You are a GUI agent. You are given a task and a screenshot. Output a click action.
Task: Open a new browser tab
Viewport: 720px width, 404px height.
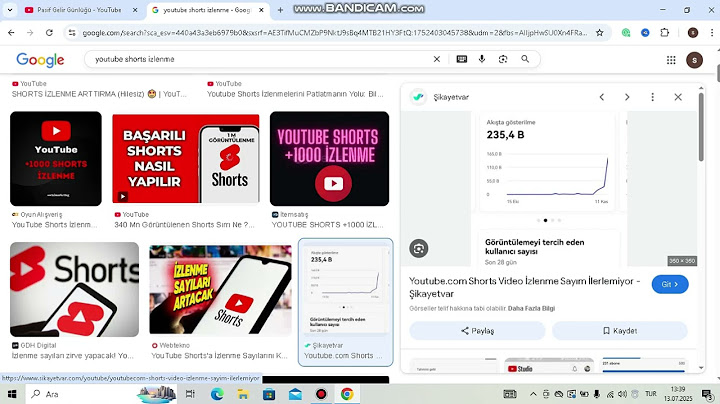point(280,10)
